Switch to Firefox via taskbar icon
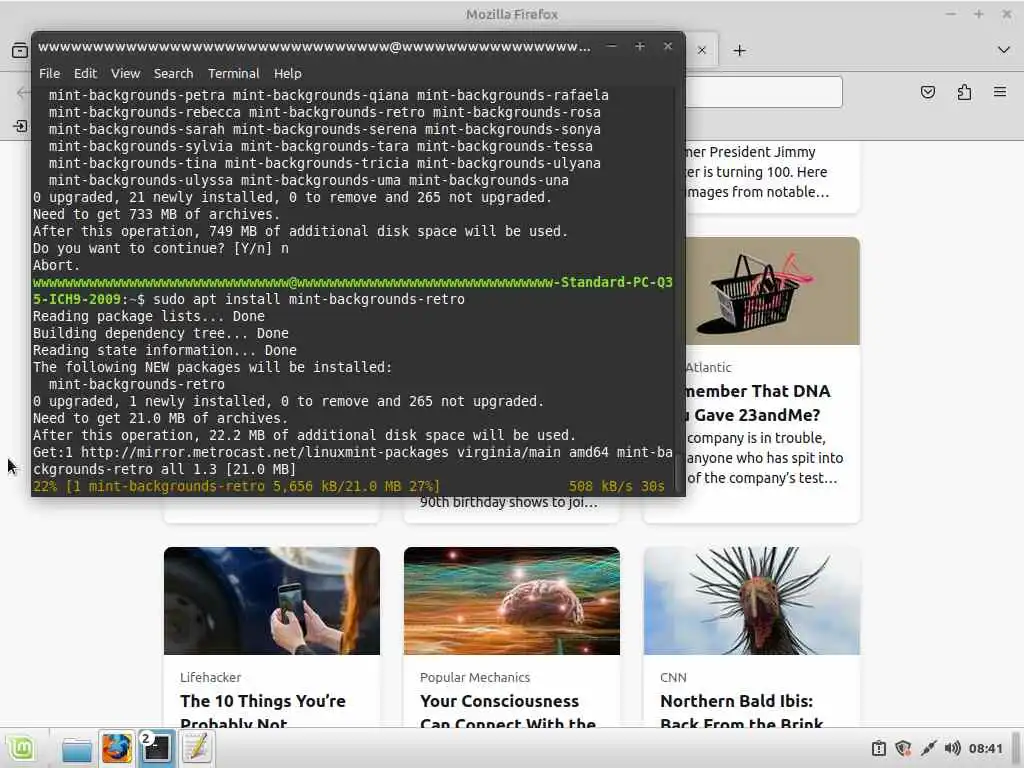This screenshot has height=768, width=1024. (x=117, y=748)
